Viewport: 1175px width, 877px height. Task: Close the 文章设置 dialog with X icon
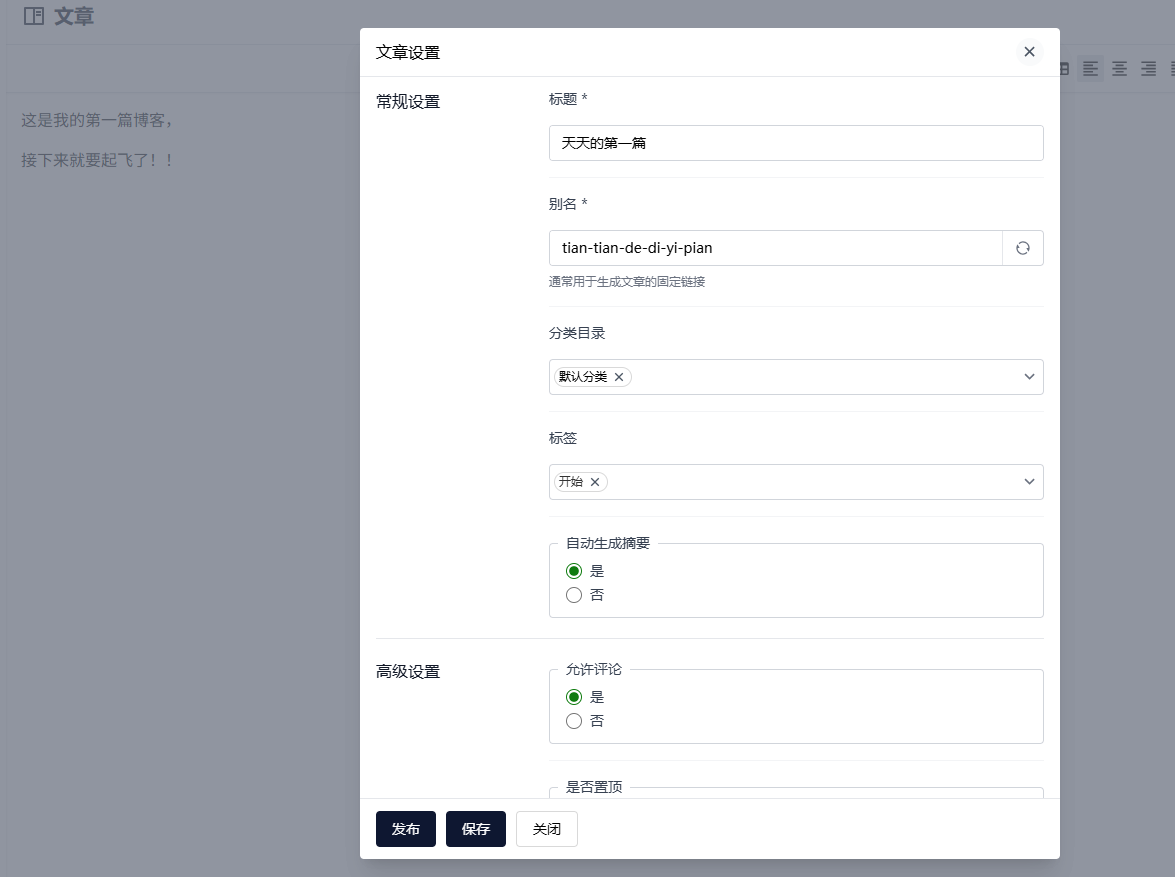[1029, 52]
